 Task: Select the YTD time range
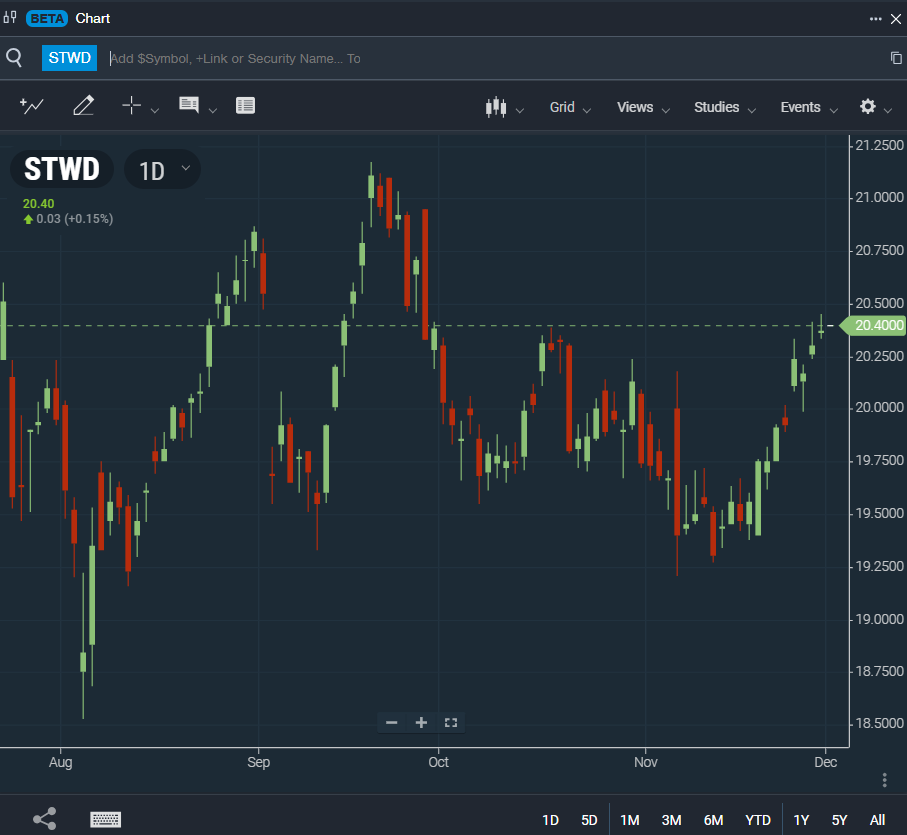point(758,820)
